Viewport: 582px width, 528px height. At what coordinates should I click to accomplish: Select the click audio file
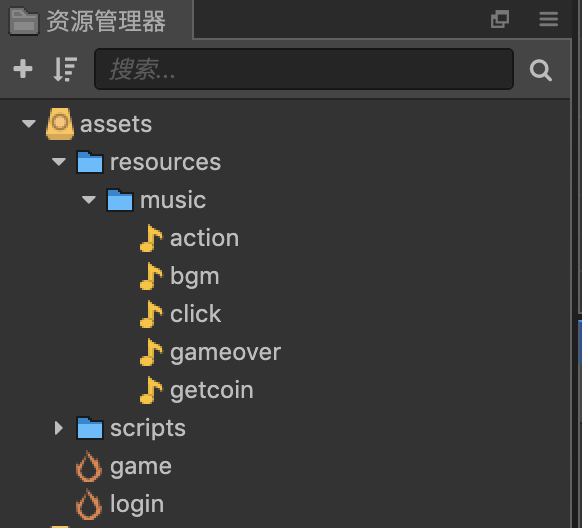tap(195, 314)
